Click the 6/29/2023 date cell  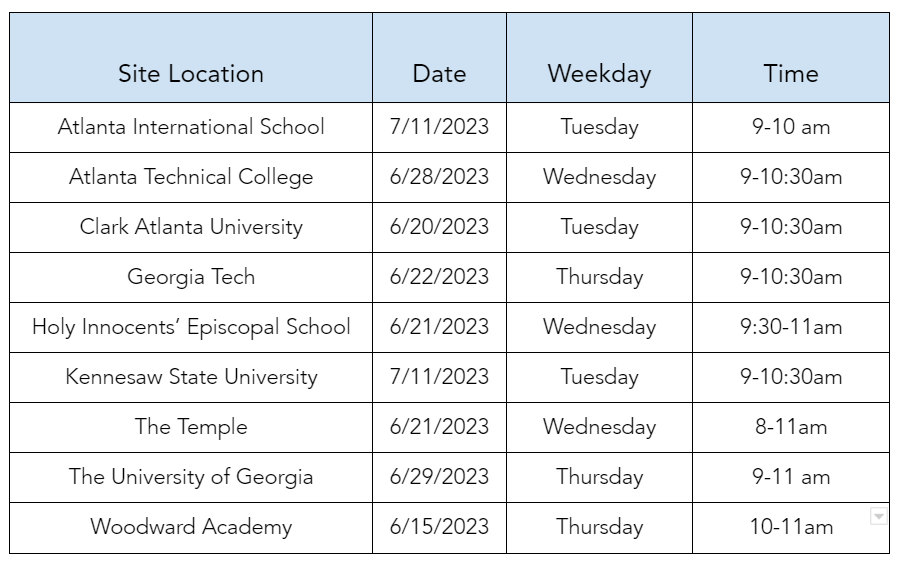(x=439, y=477)
